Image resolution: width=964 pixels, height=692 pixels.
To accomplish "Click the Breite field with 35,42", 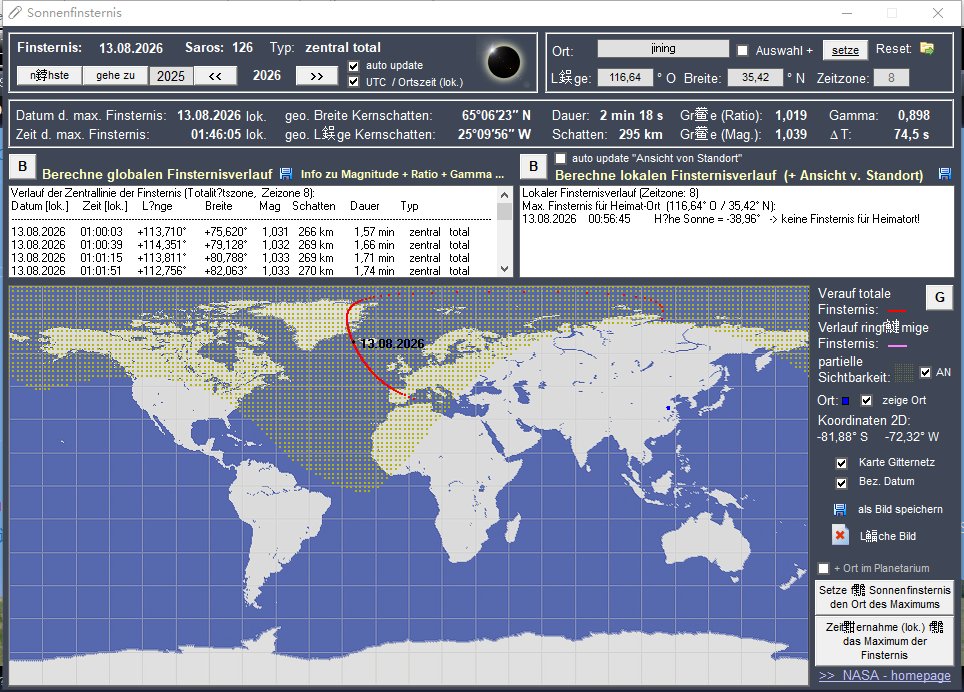I will 756,77.
